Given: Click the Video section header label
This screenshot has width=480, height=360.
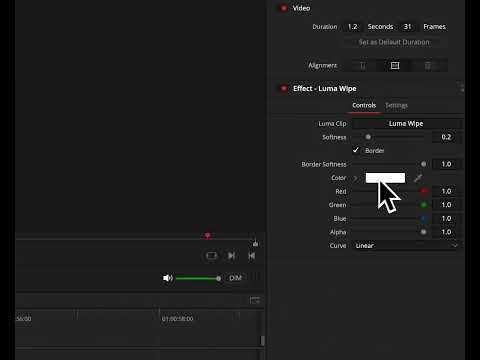Looking at the screenshot, I should 301,8.
